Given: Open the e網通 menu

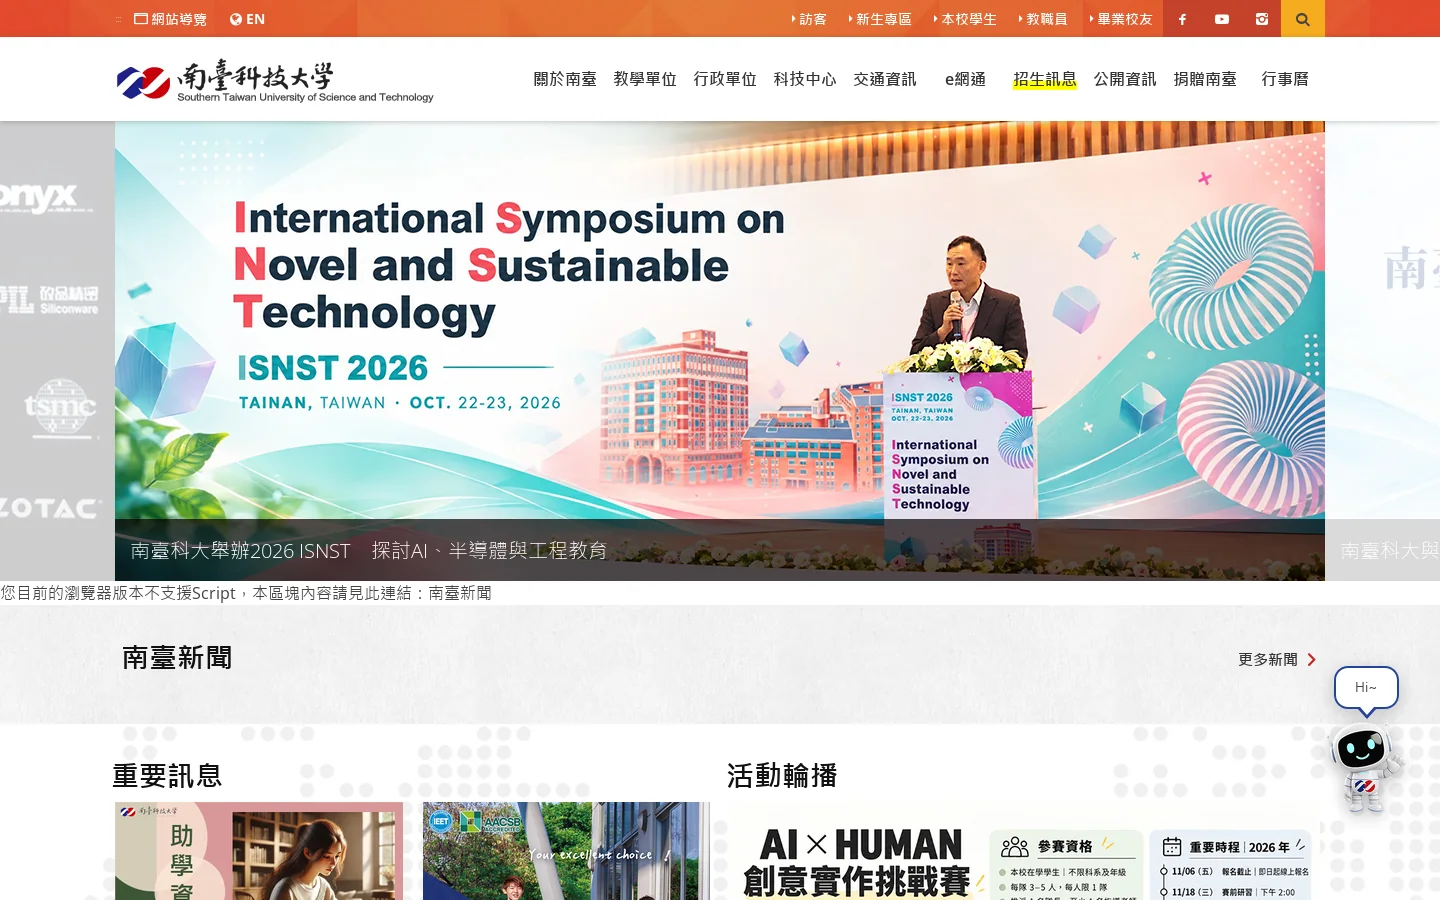Looking at the screenshot, I should [965, 79].
